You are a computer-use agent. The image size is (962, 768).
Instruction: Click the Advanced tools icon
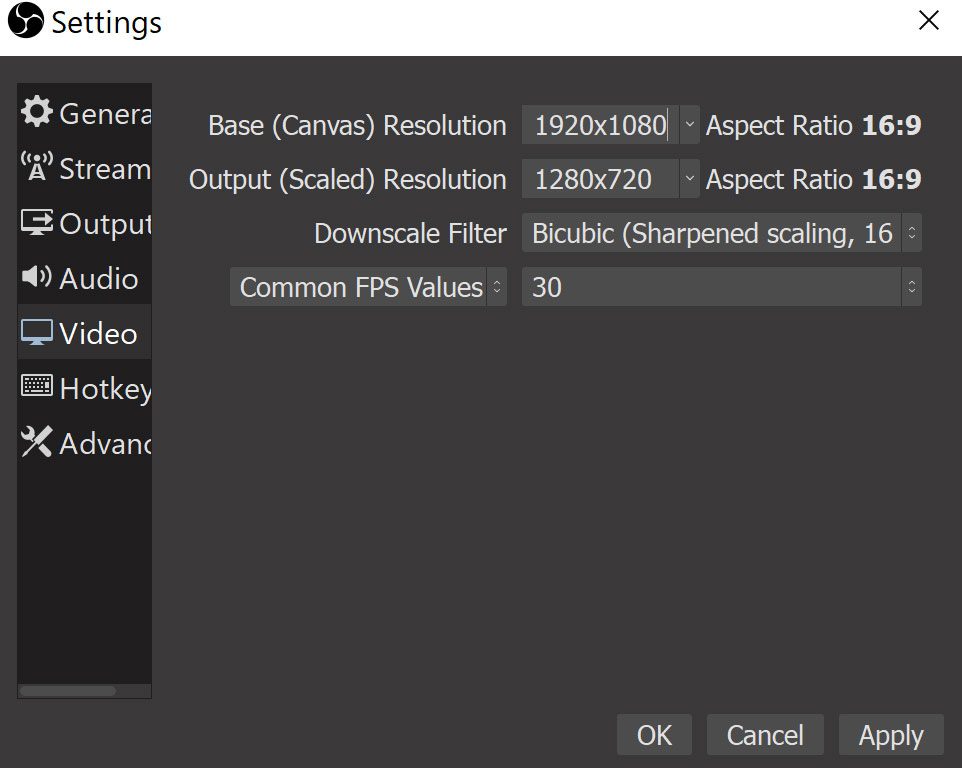[x=37, y=442]
